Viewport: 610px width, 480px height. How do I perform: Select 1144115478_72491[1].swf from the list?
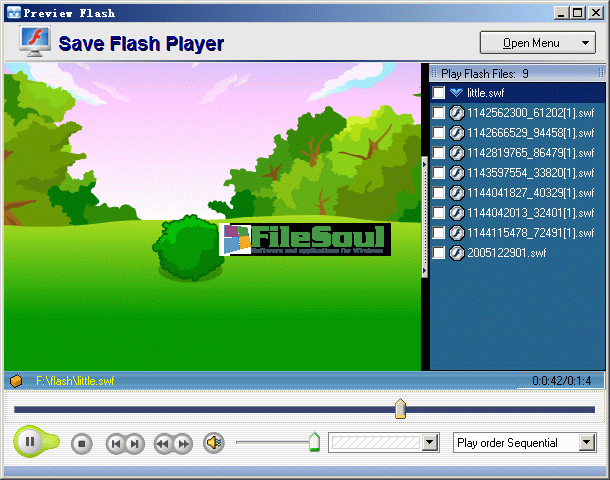coord(530,233)
